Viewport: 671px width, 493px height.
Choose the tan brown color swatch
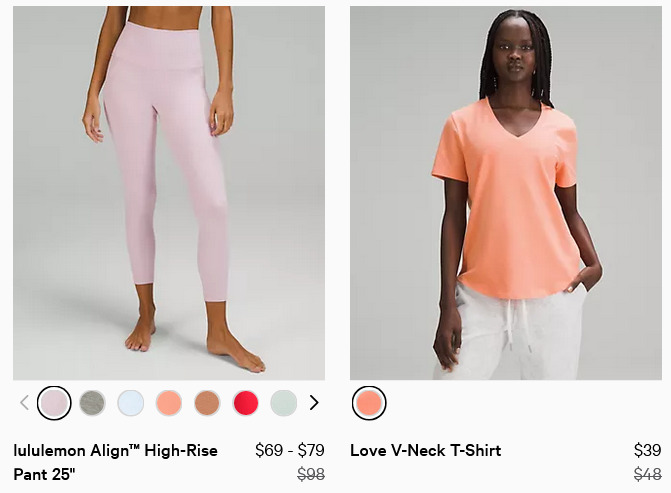coord(207,403)
